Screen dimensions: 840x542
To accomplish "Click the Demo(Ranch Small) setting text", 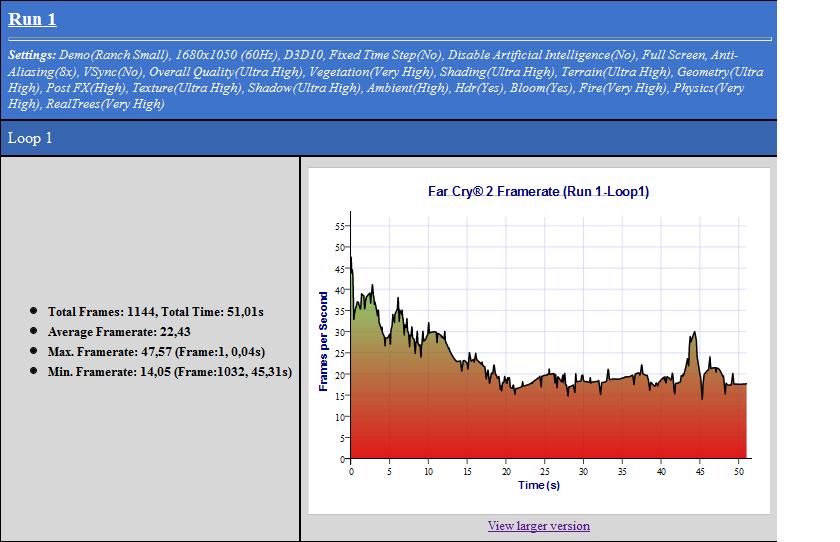I will pos(114,55).
